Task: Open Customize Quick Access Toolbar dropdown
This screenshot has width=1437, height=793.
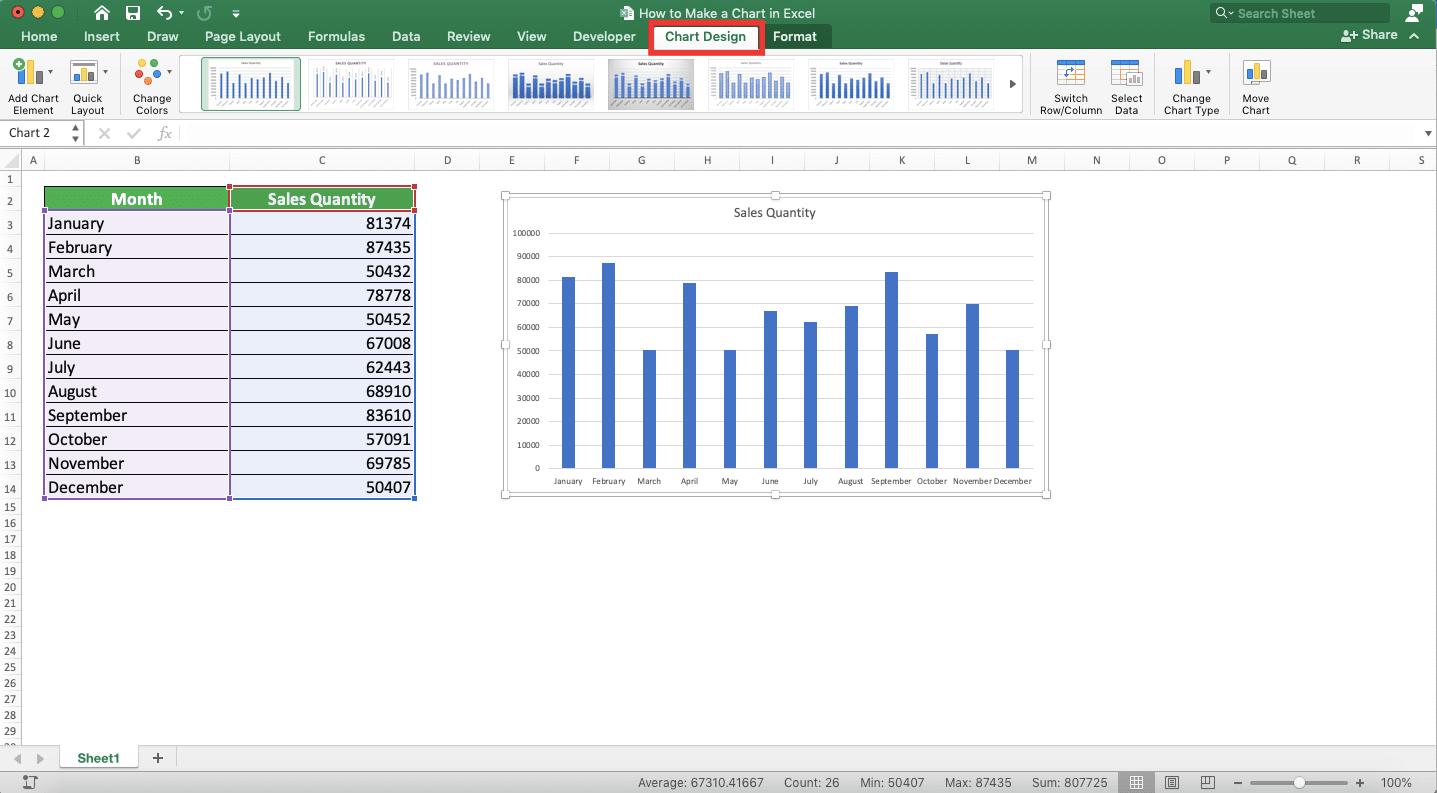Action: [x=236, y=14]
